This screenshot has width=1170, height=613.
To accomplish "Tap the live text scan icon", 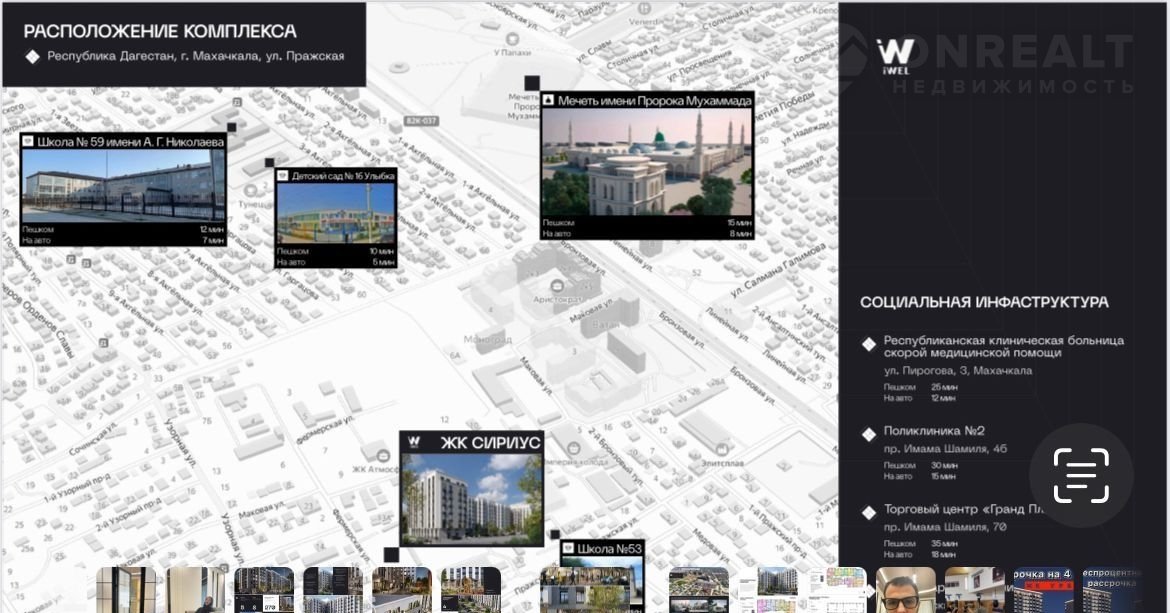I will 1081,476.
